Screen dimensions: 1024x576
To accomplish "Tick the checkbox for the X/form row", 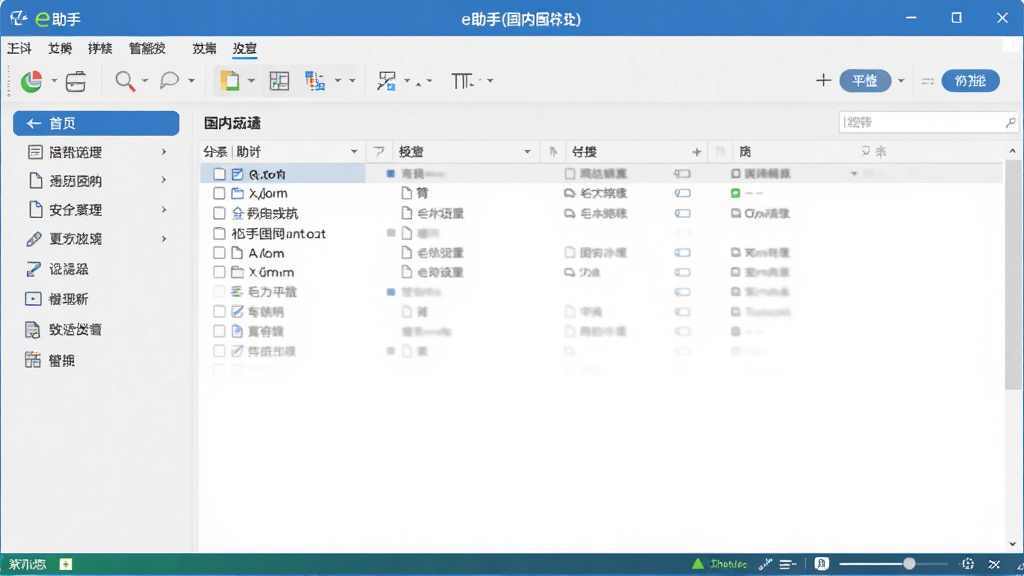I will pos(219,193).
